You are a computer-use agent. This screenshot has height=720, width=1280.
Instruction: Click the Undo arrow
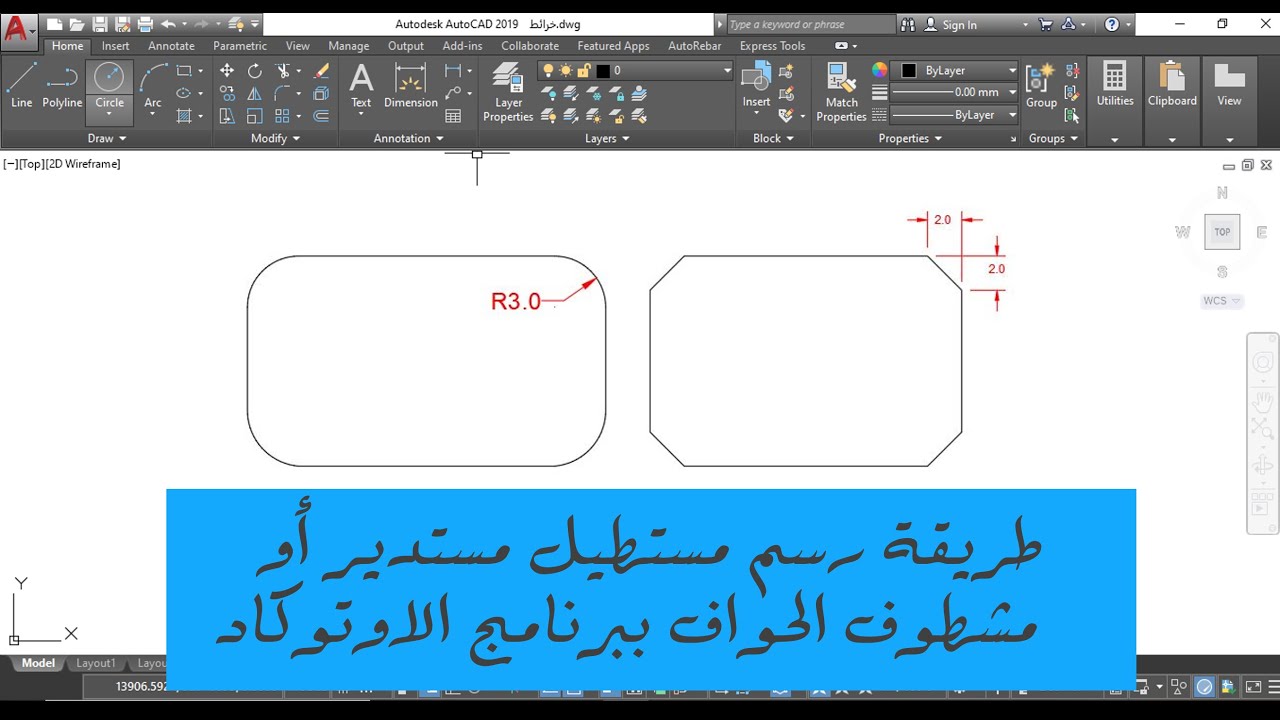click(x=167, y=24)
